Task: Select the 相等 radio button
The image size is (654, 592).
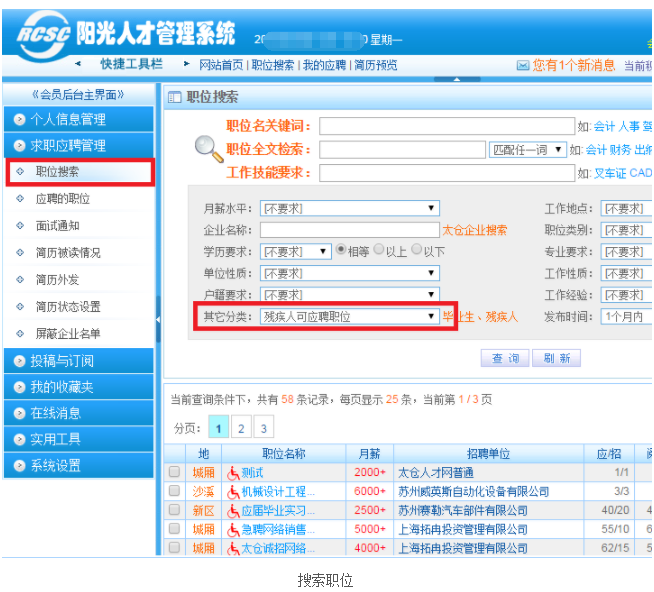Action: 341,249
